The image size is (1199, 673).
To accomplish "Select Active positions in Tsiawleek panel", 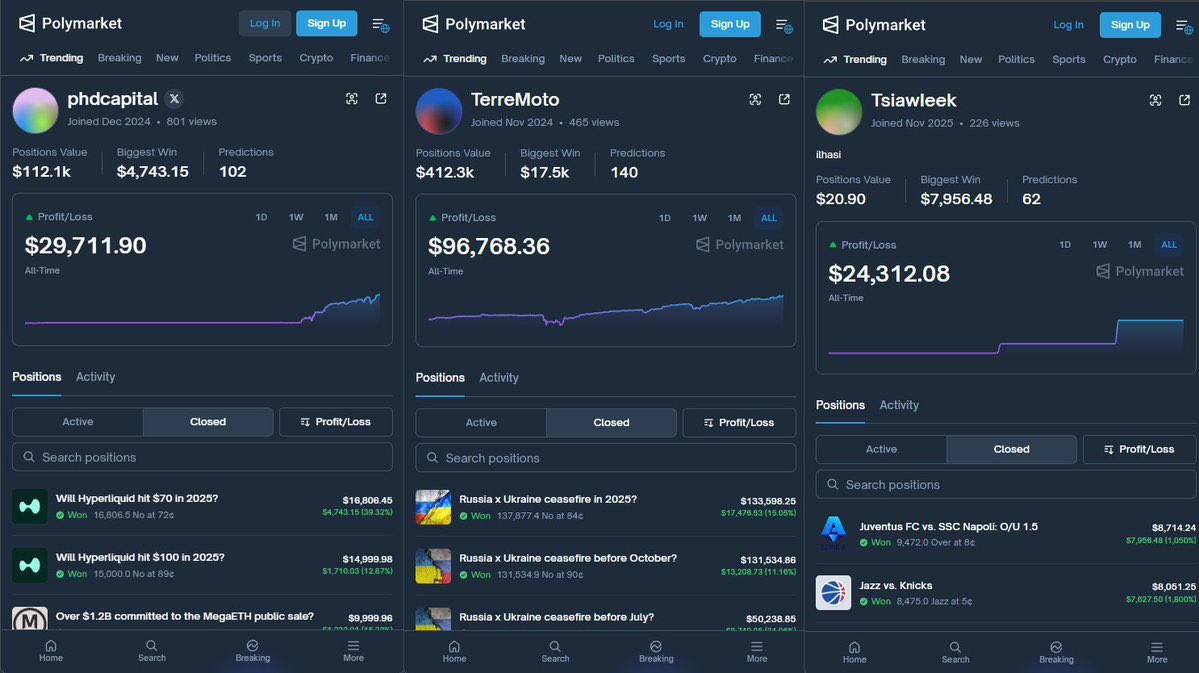I will coord(882,449).
